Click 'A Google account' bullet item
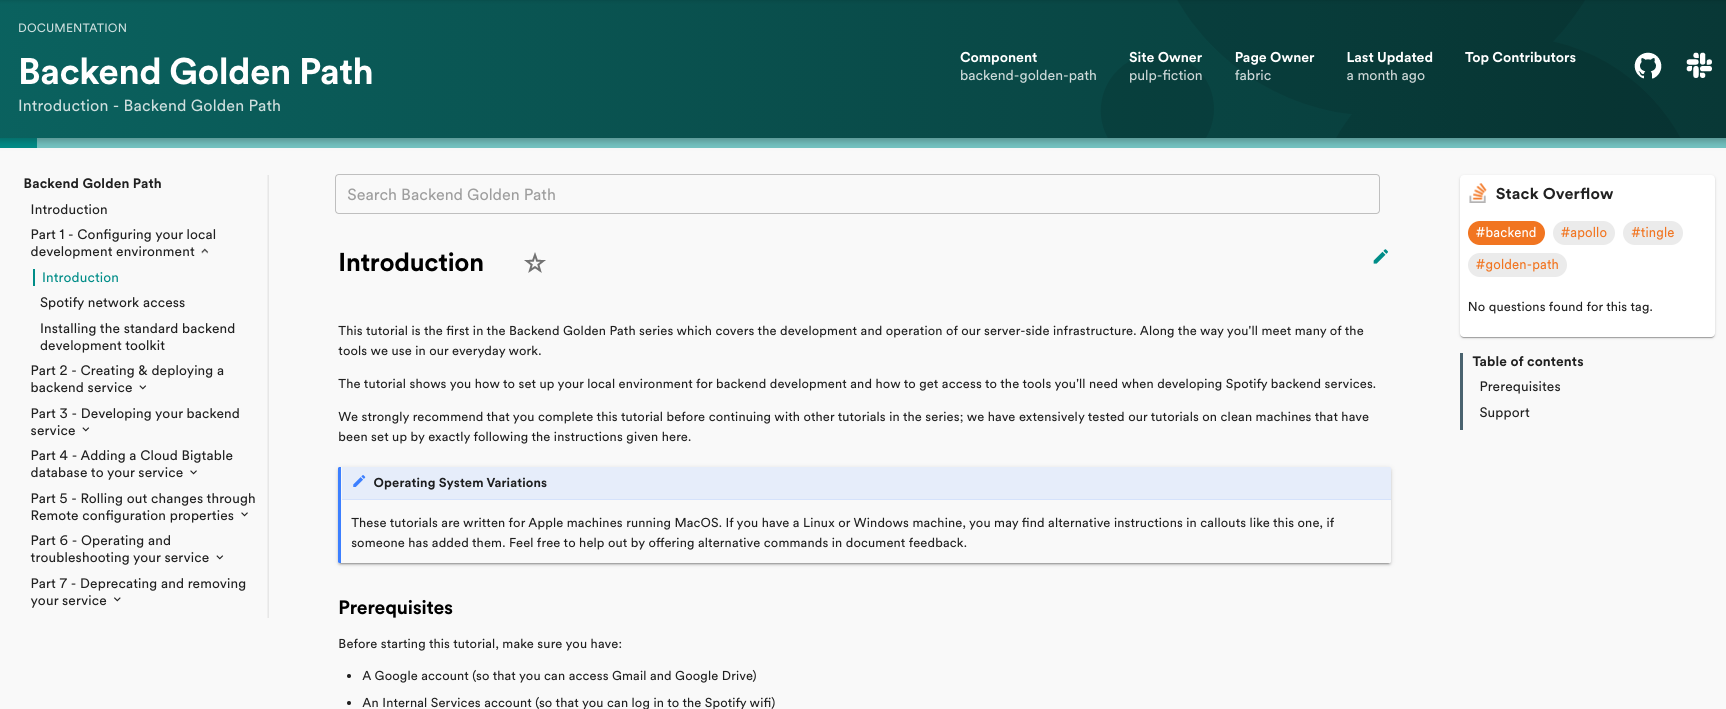 [x=559, y=676]
